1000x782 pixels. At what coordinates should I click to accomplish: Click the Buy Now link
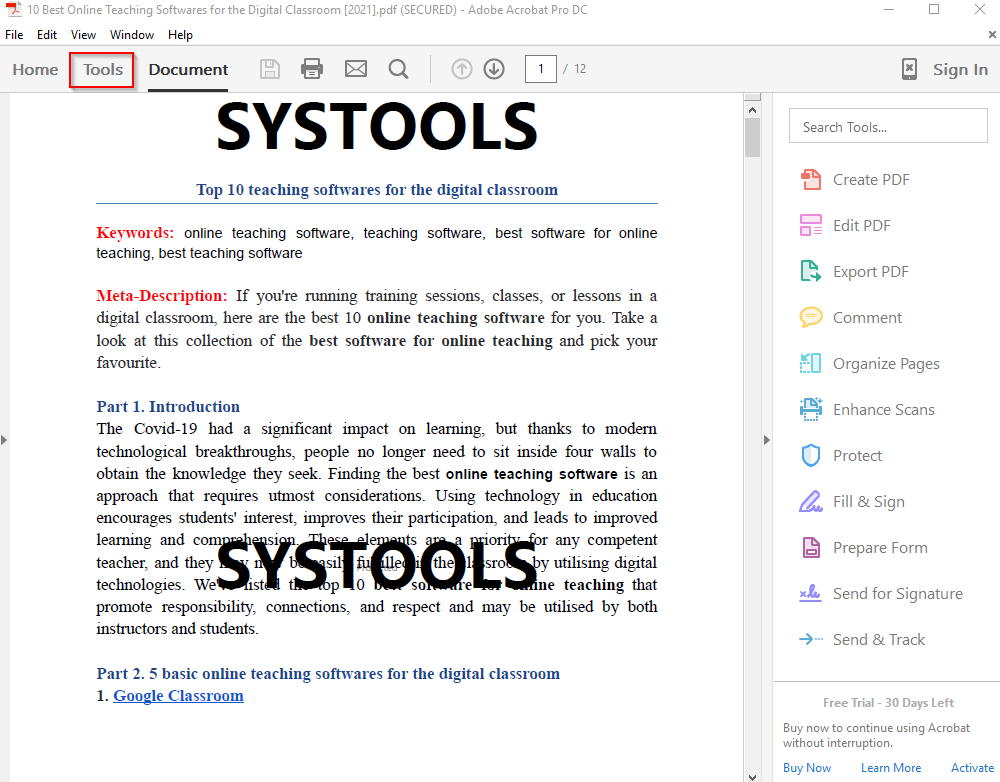[807, 768]
